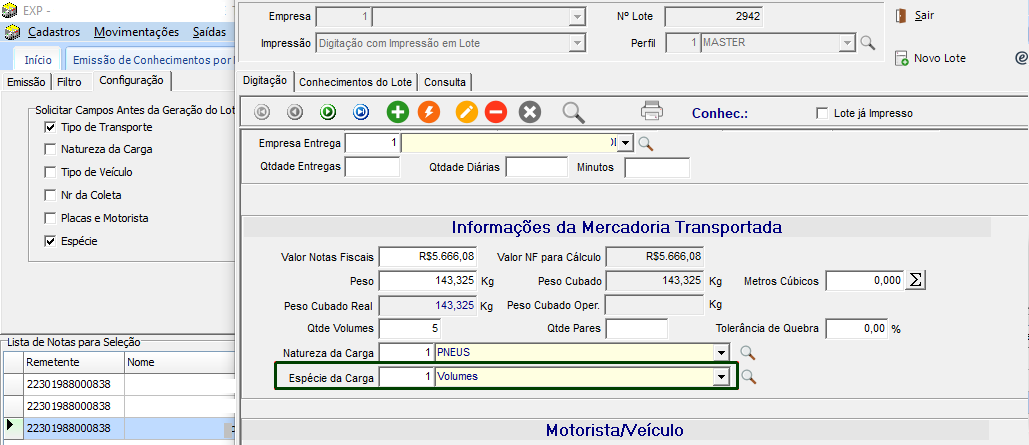
Task: Click the orange lightning bolt icon
Action: [429, 112]
